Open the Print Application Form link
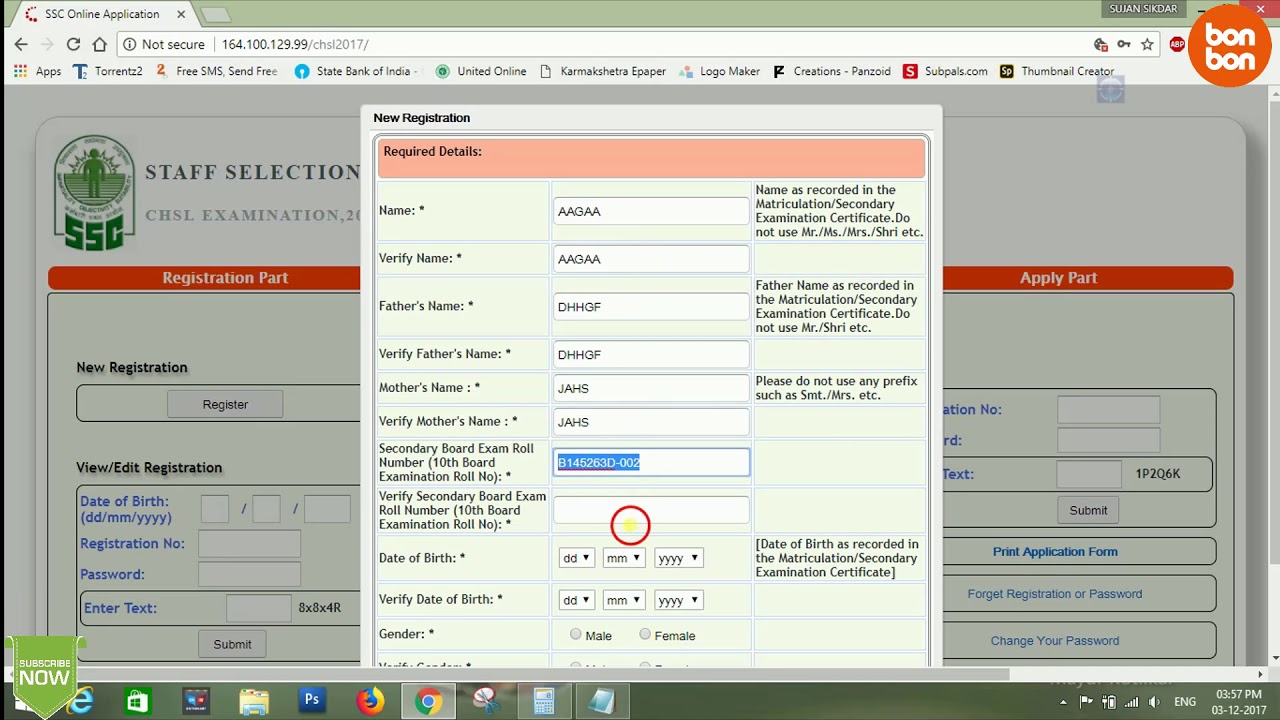 (1055, 551)
